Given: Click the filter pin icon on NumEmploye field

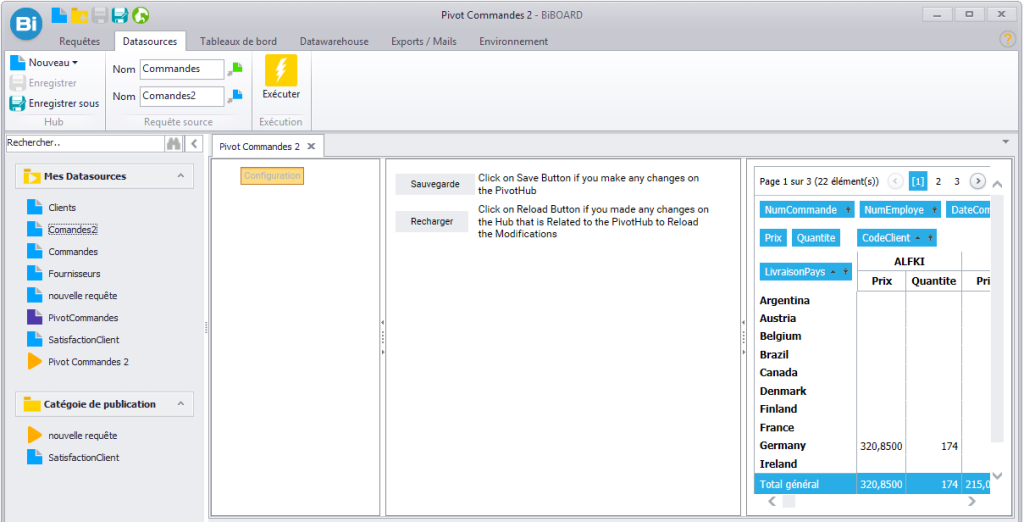Looking at the screenshot, I should coord(934,210).
